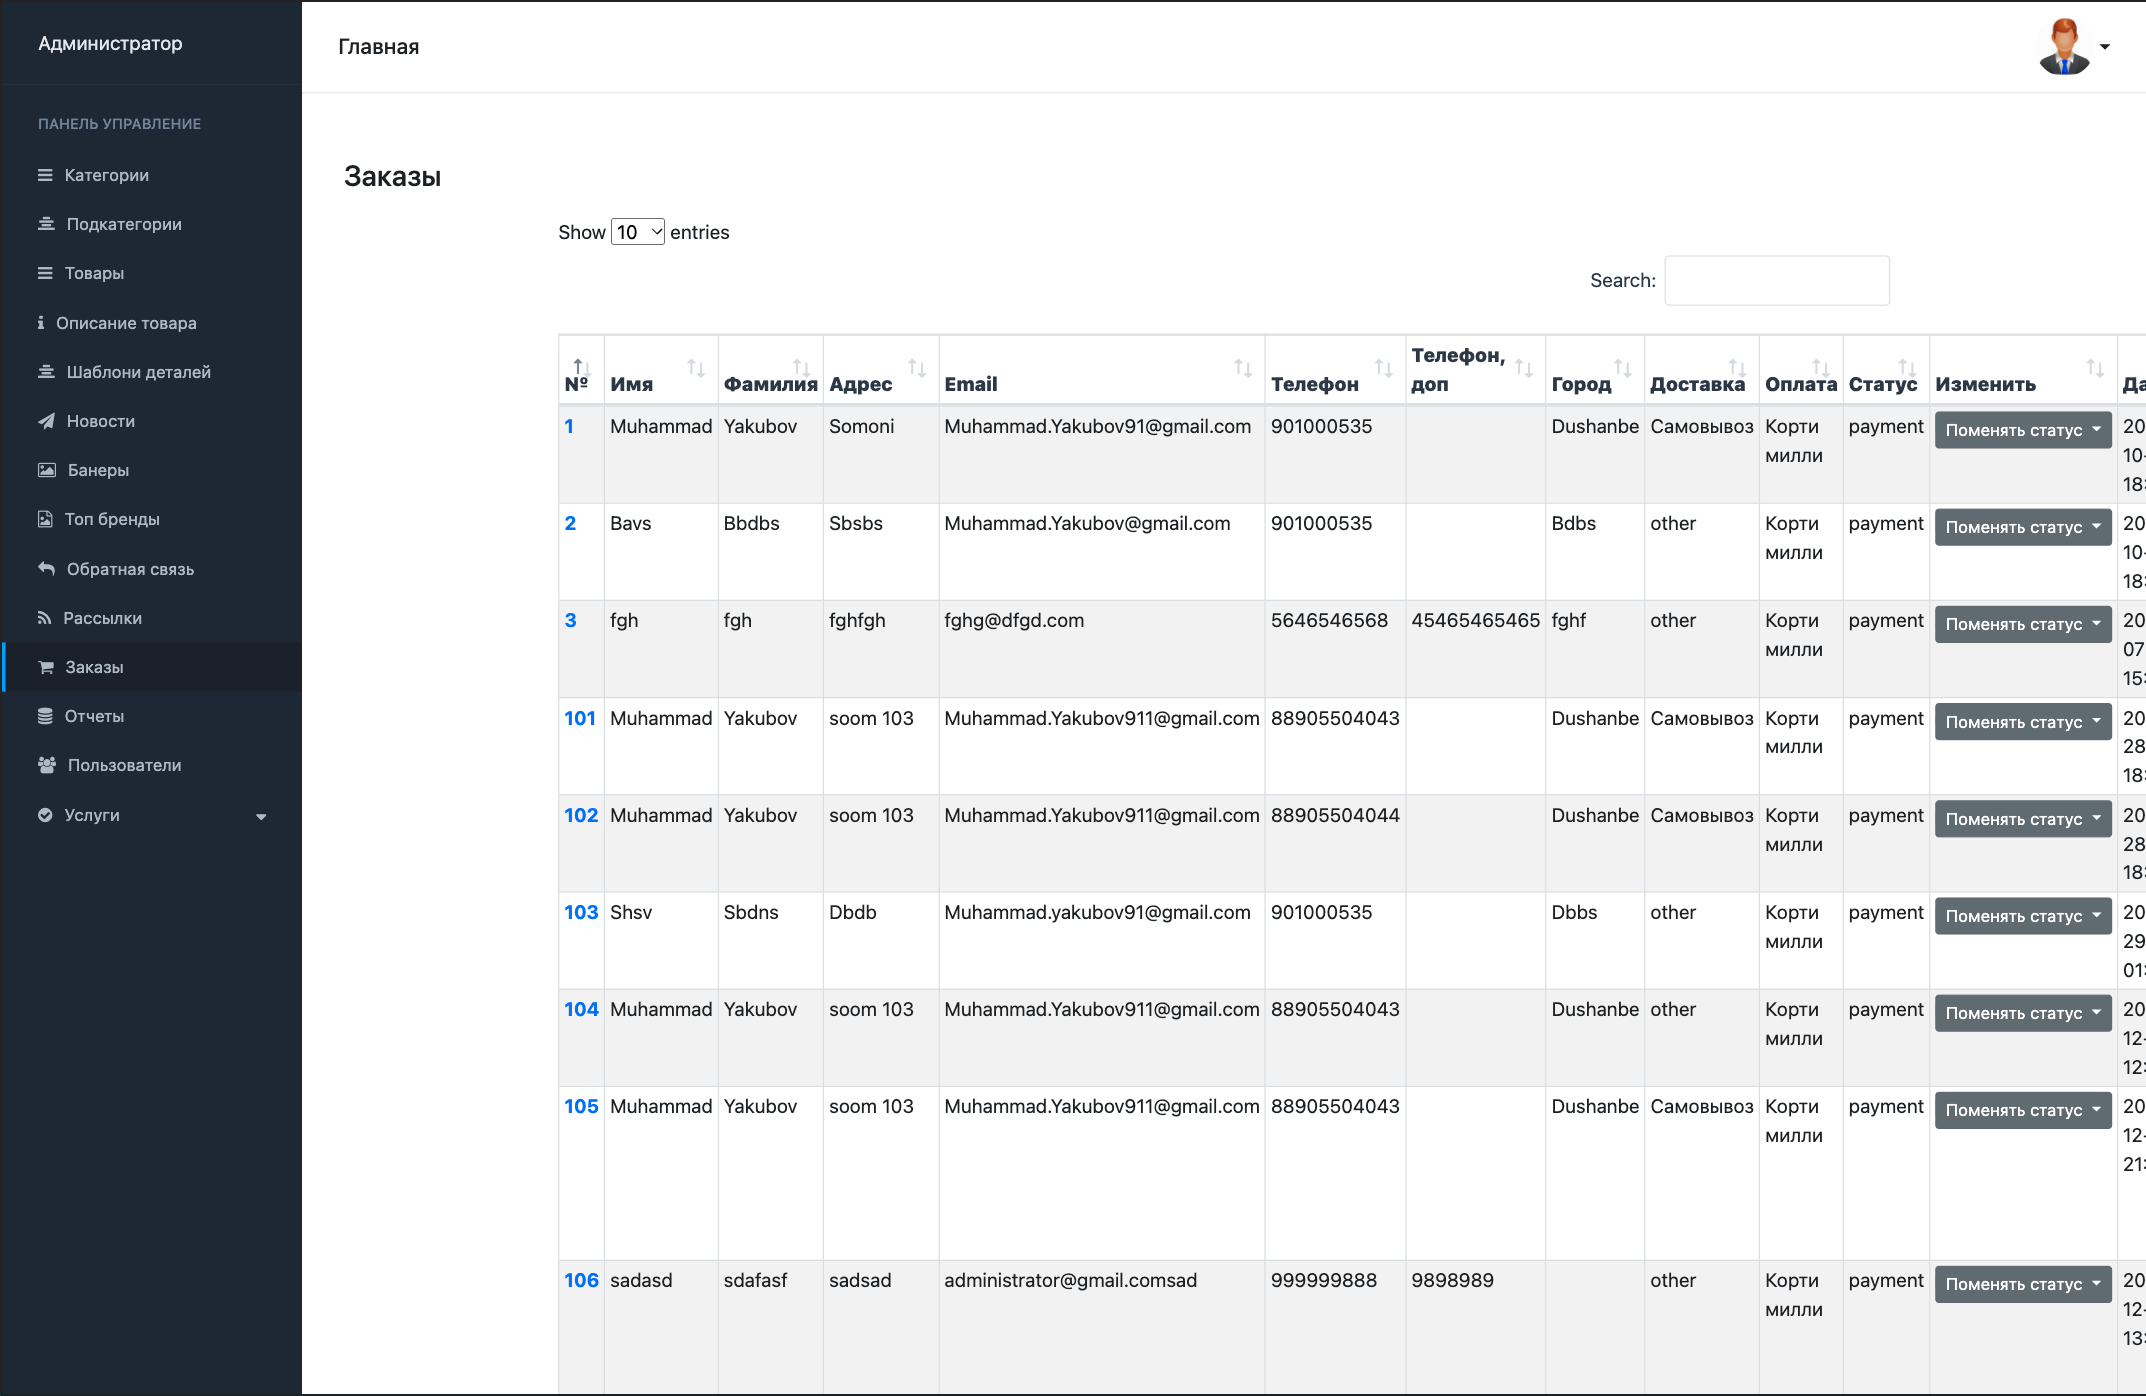Open Поменять статус dropdown for order 103
Viewport: 2146px width, 1396px height.
coord(2023,916)
